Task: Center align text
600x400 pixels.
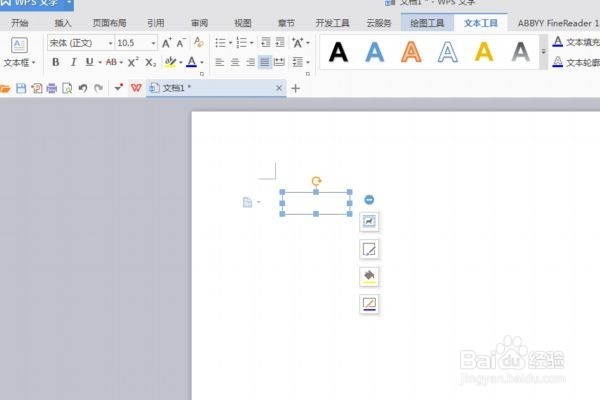Action: tap(235, 62)
